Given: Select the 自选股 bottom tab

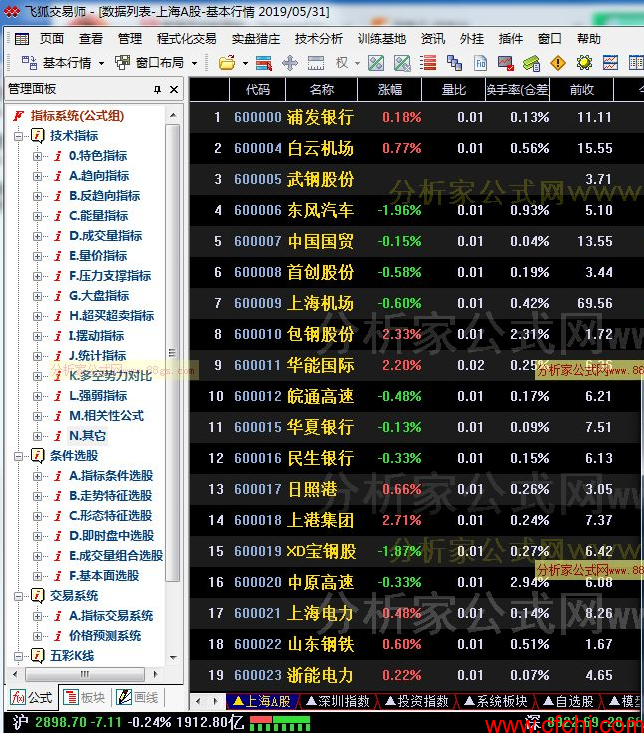Looking at the screenshot, I should (x=569, y=702).
